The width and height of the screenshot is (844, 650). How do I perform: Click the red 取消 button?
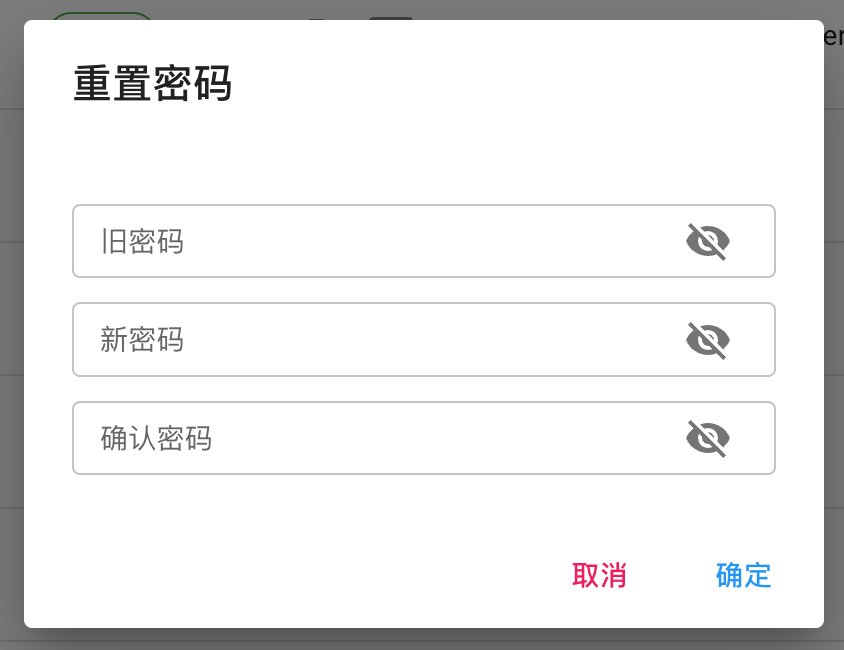click(x=599, y=575)
